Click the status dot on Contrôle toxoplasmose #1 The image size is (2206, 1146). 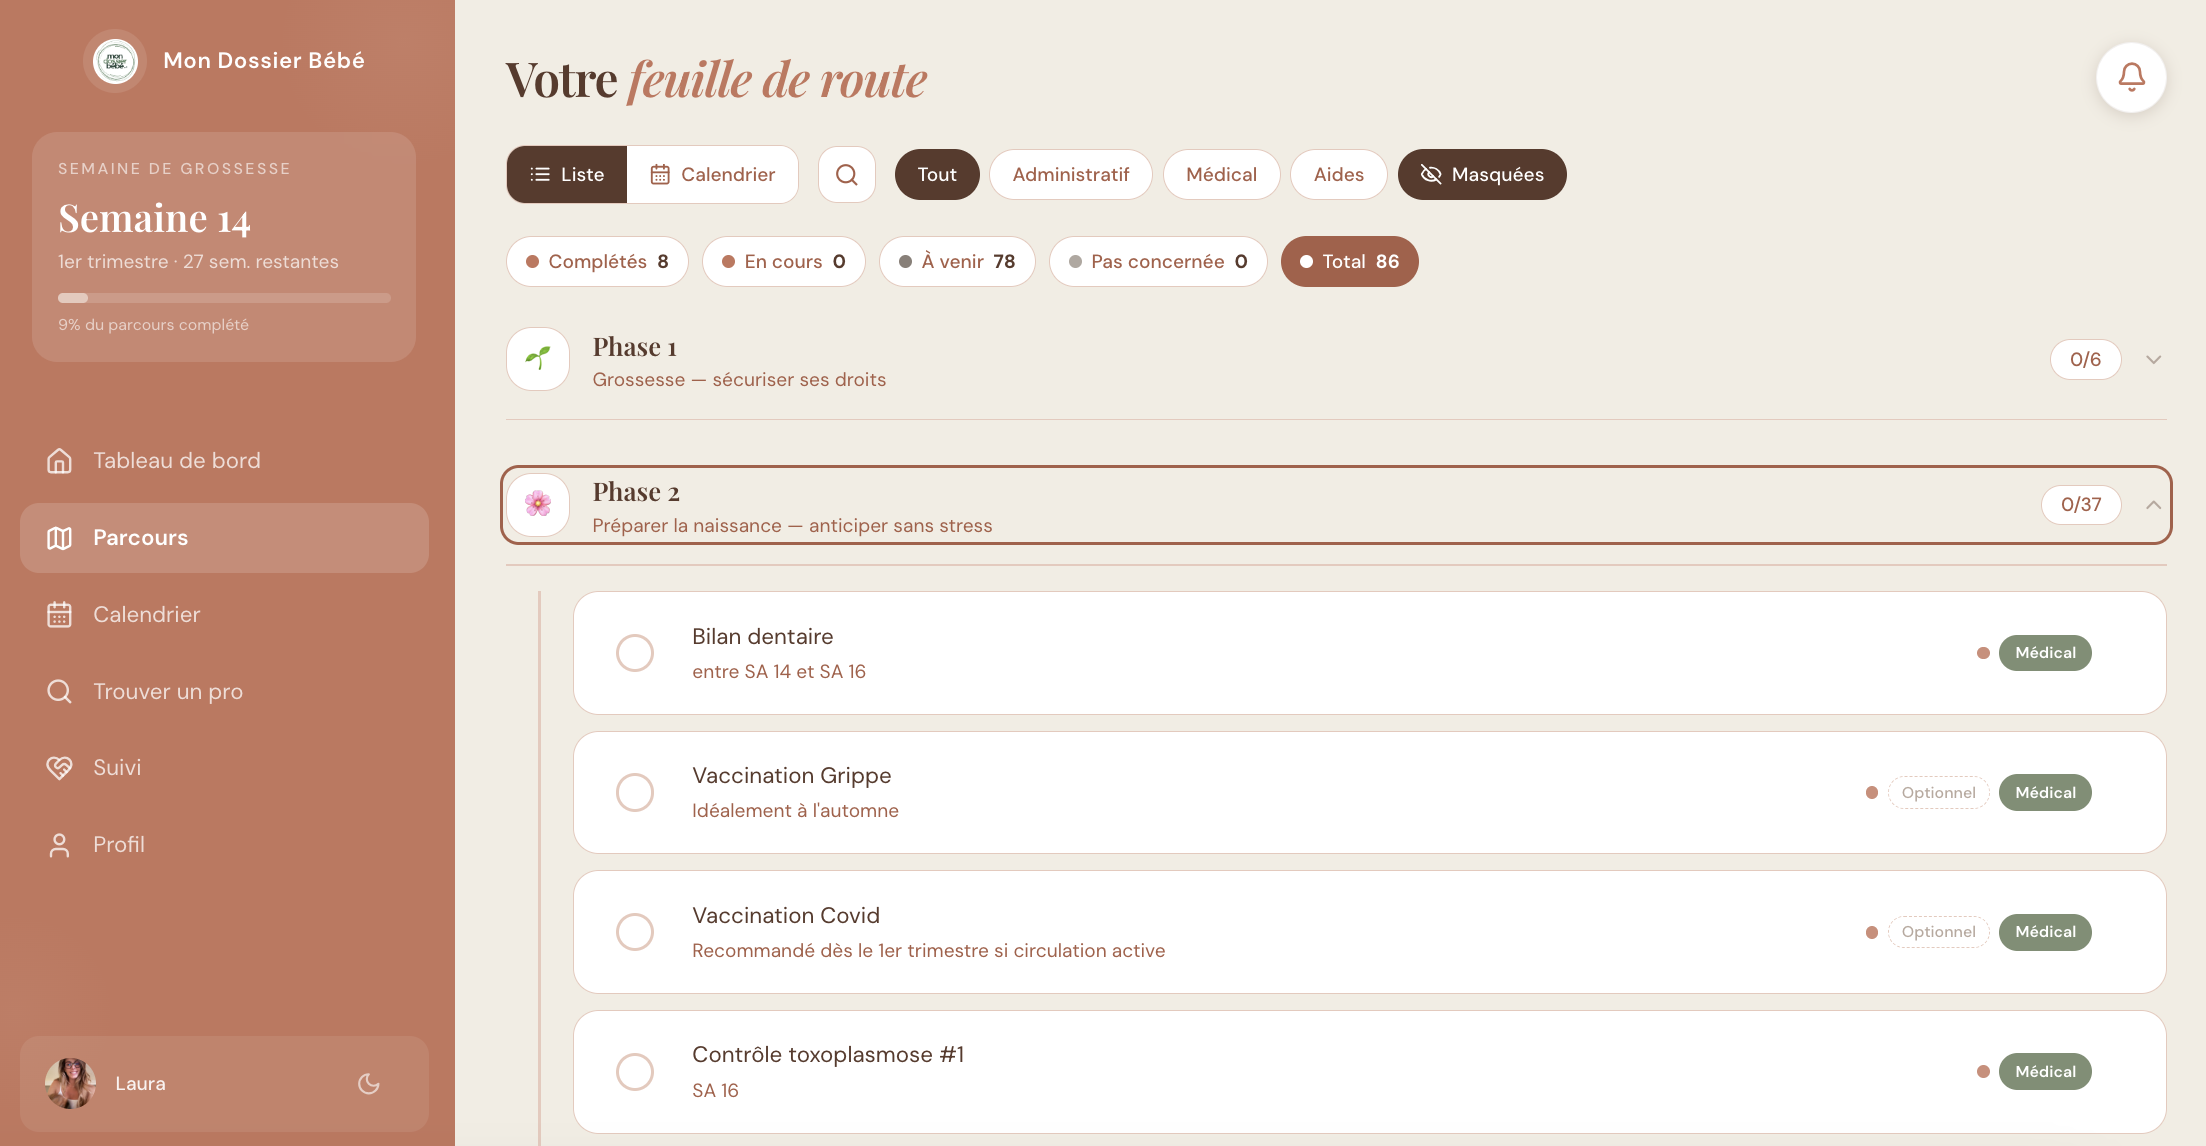1983,1072
